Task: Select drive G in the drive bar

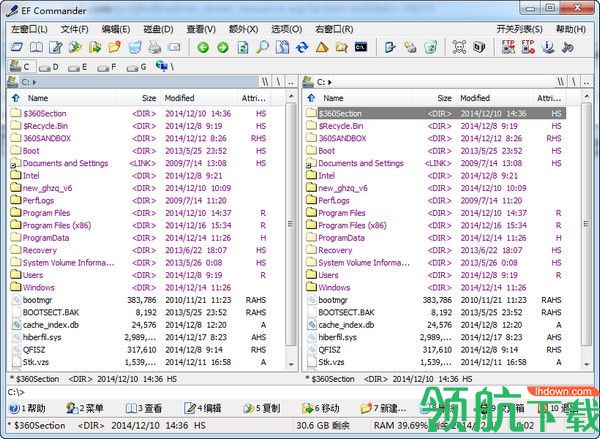Action: click(137, 67)
